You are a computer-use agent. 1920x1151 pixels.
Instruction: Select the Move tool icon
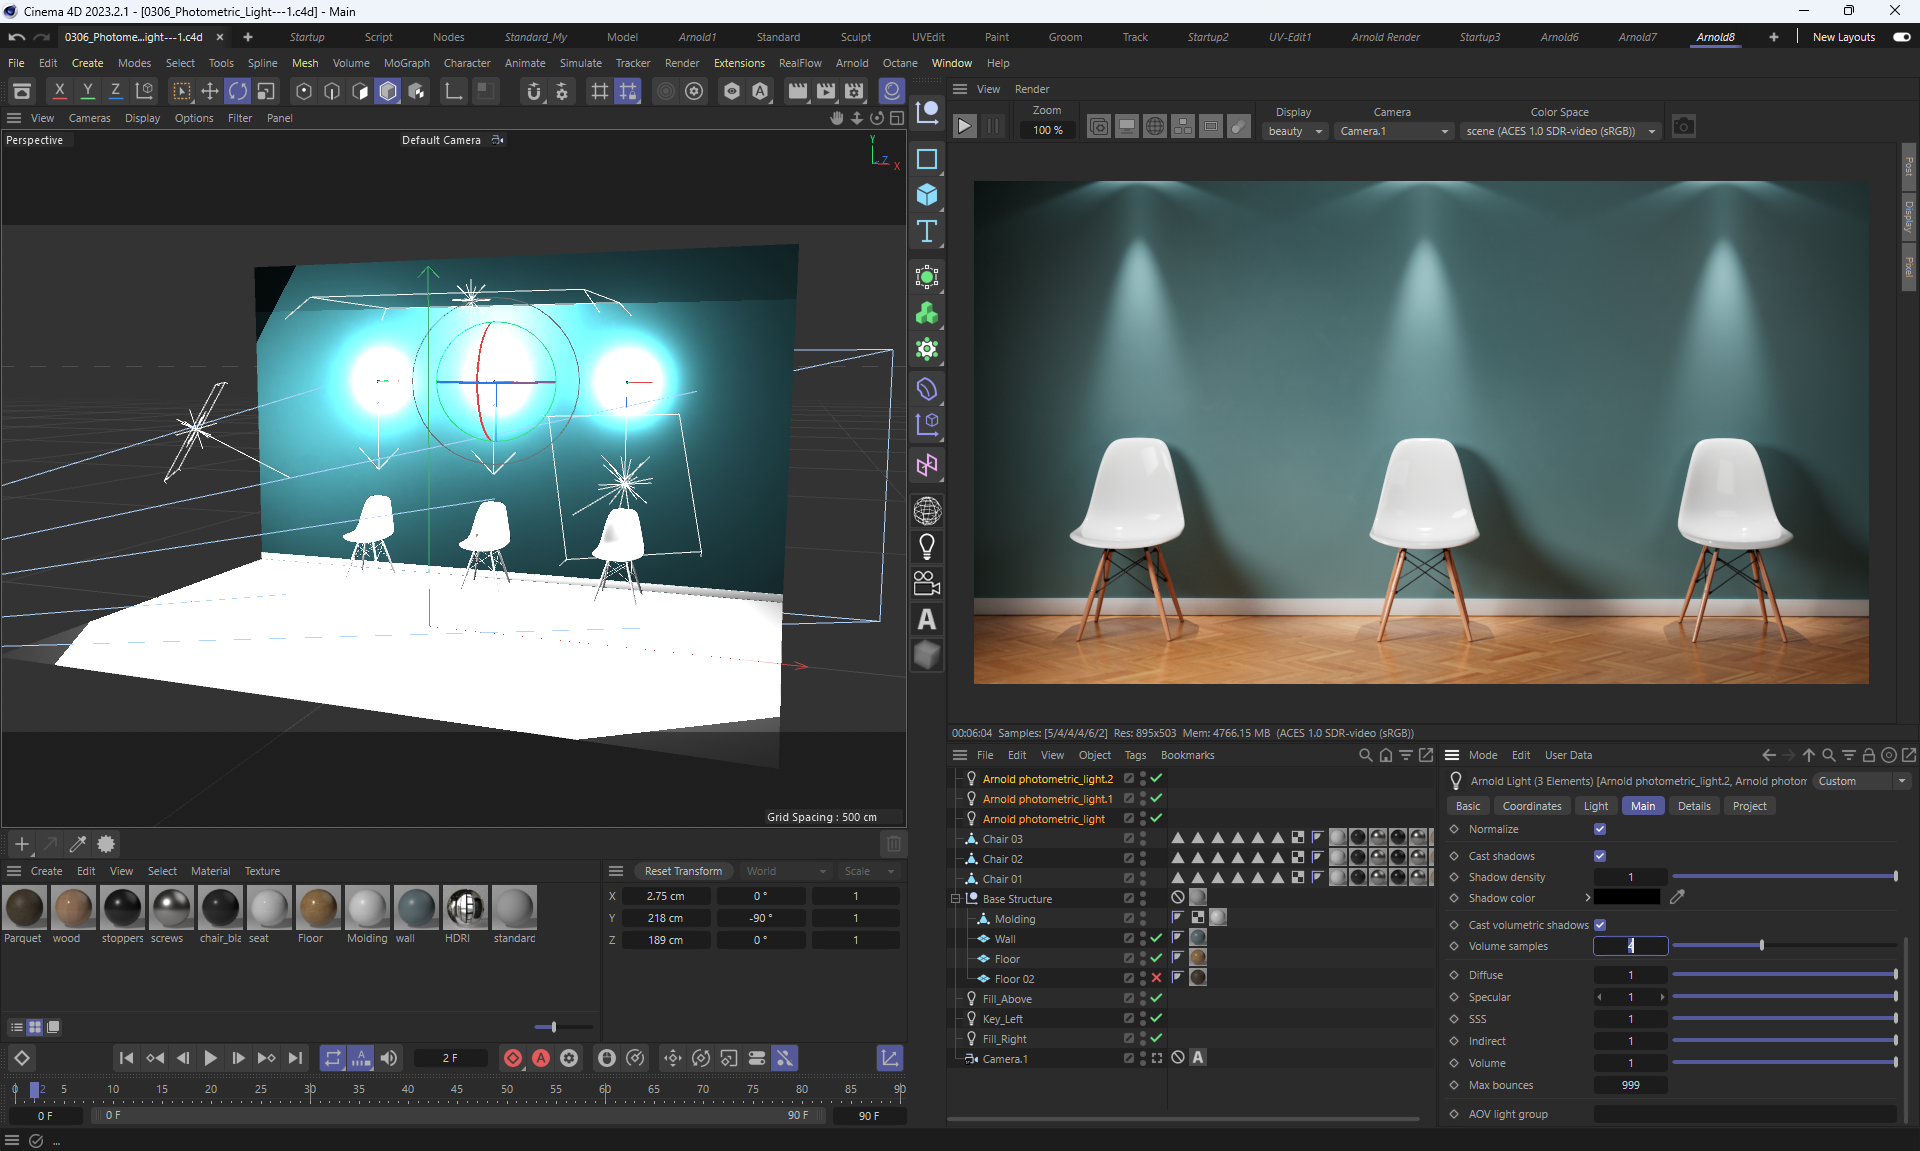click(x=210, y=91)
